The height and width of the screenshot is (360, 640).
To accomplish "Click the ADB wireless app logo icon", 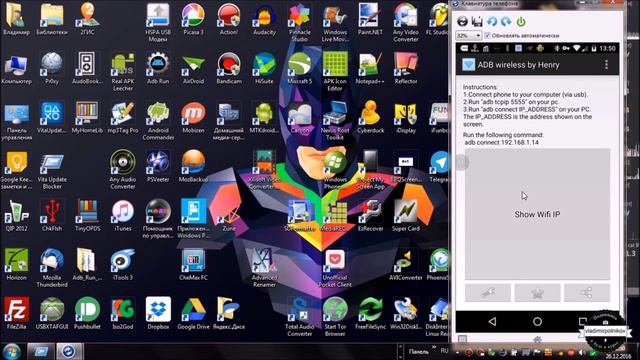I will coord(468,64).
